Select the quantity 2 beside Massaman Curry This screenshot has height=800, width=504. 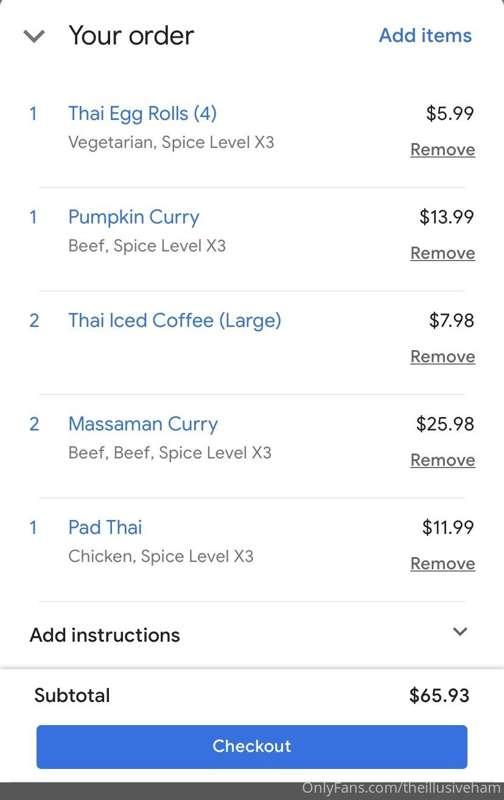pos(34,424)
